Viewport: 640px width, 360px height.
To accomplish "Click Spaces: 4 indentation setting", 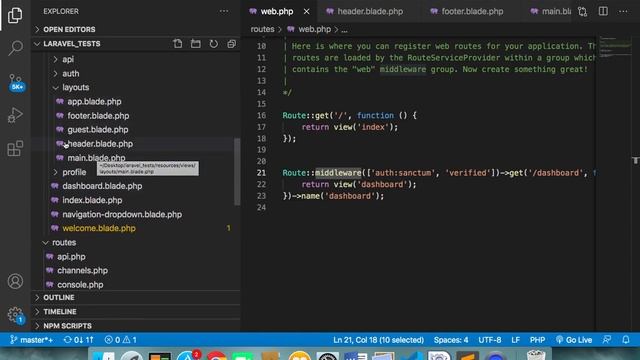I will [451, 340].
